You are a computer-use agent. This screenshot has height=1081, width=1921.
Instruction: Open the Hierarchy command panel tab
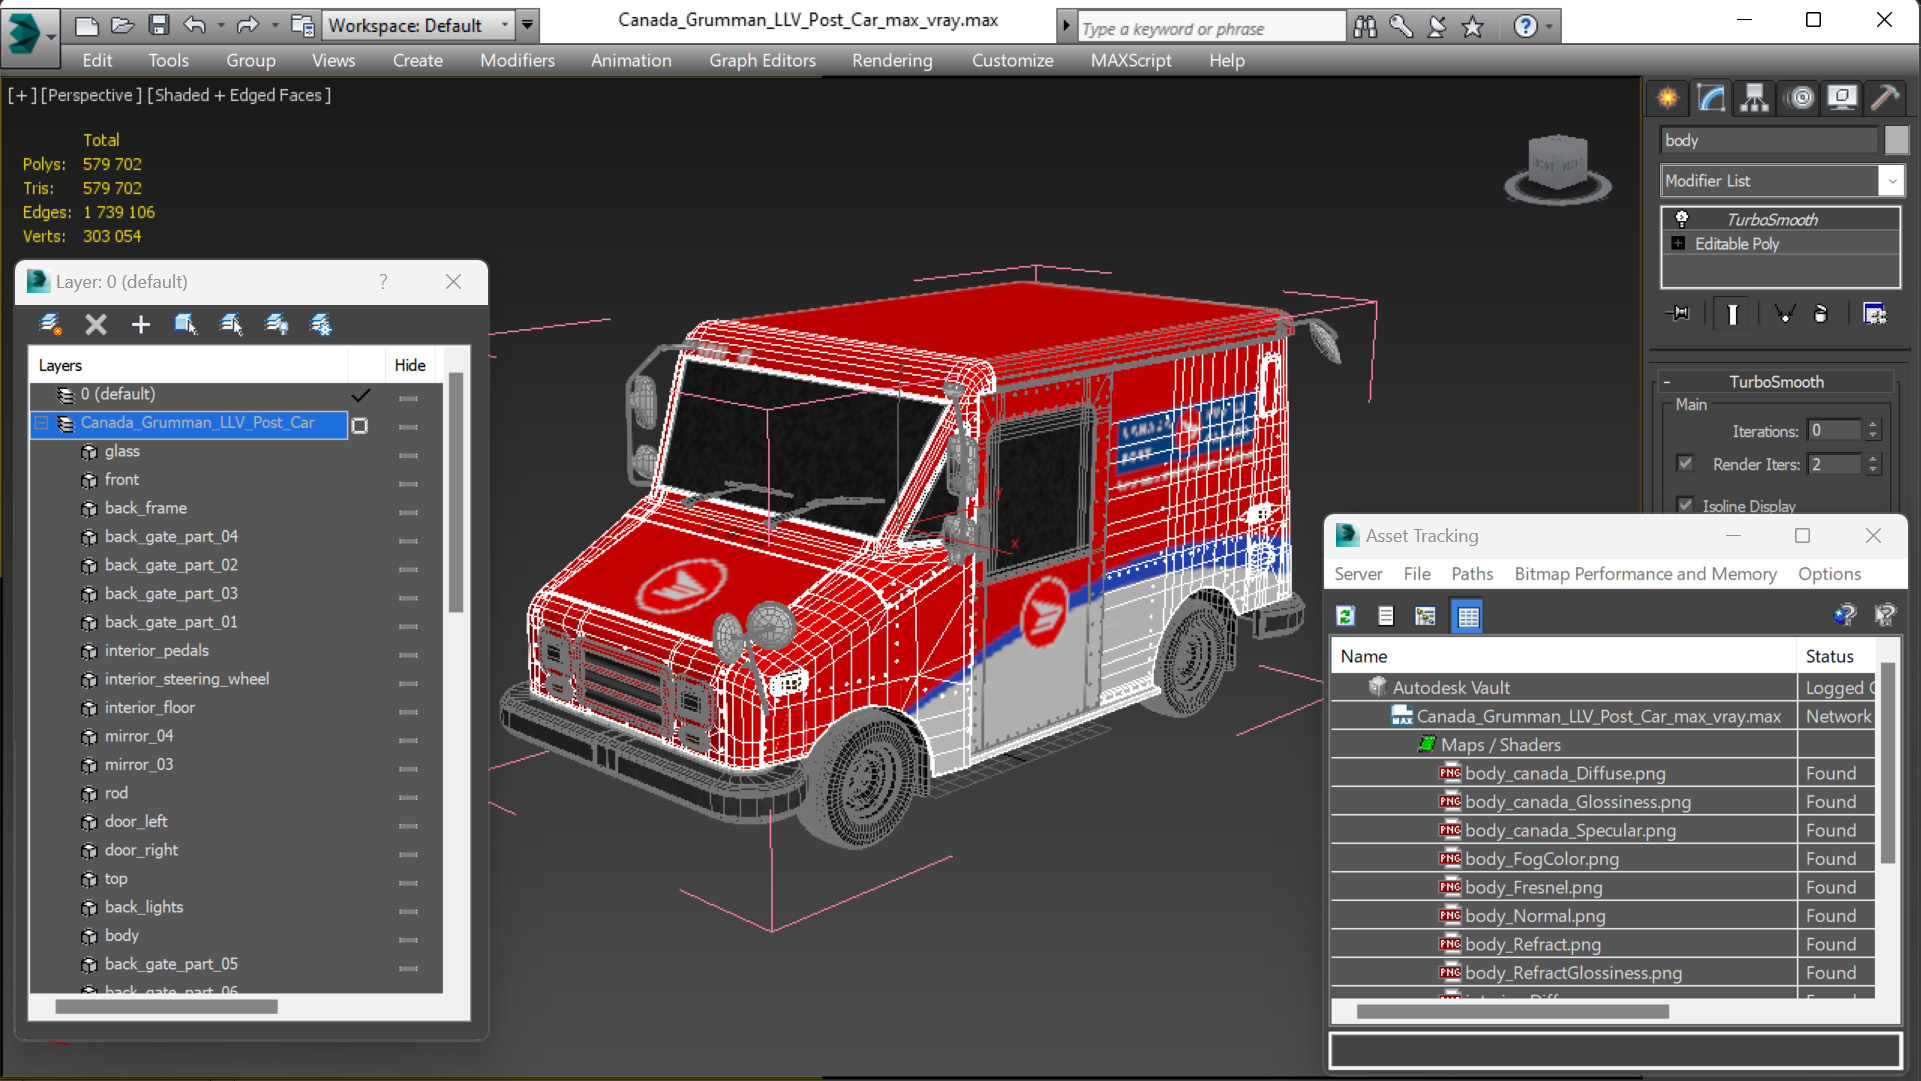point(1754,97)
